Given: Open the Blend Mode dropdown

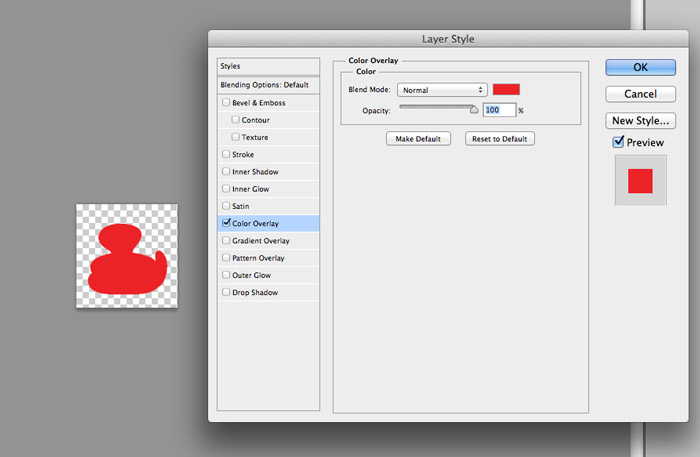Looking at the screenshot, I should (442, 90).
